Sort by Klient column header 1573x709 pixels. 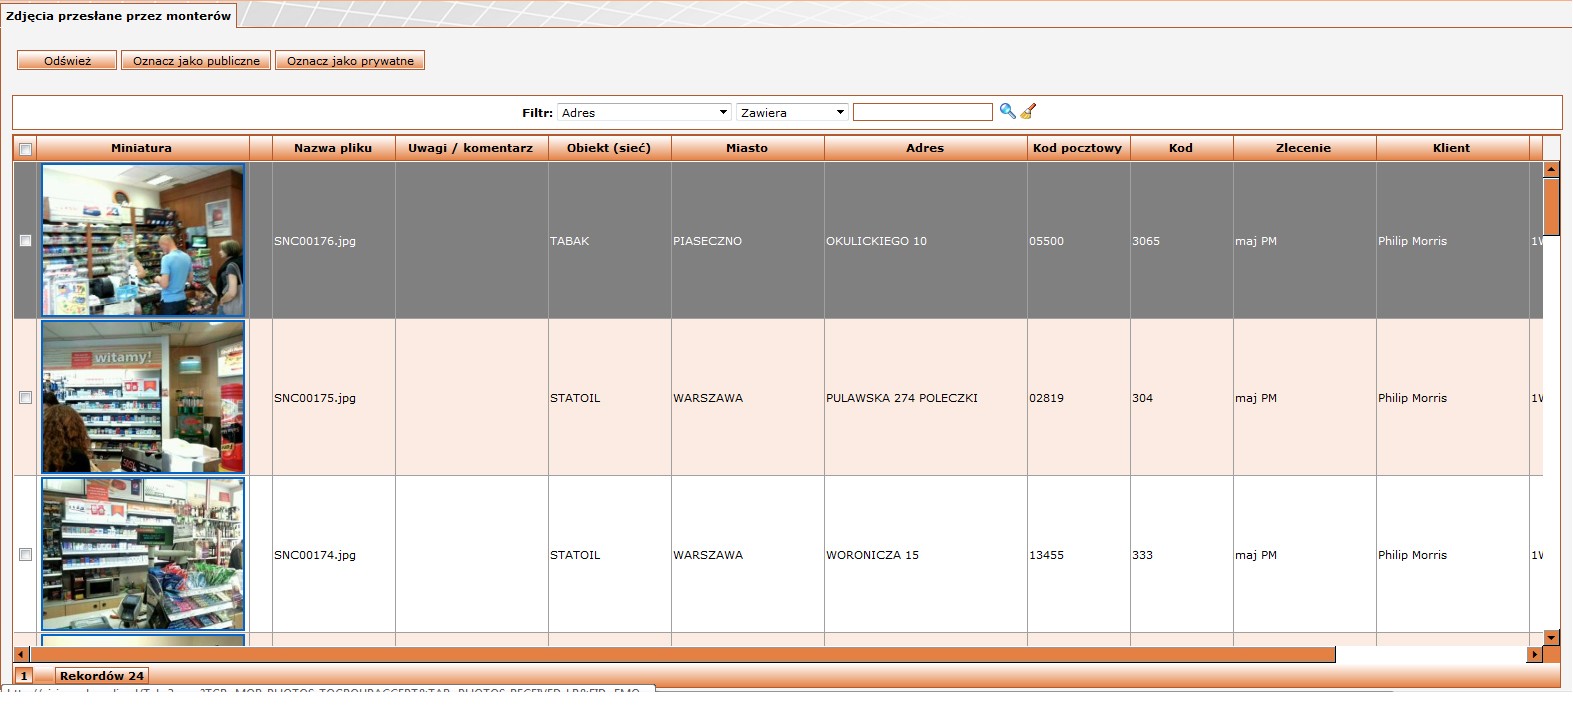click(1451, 148)
